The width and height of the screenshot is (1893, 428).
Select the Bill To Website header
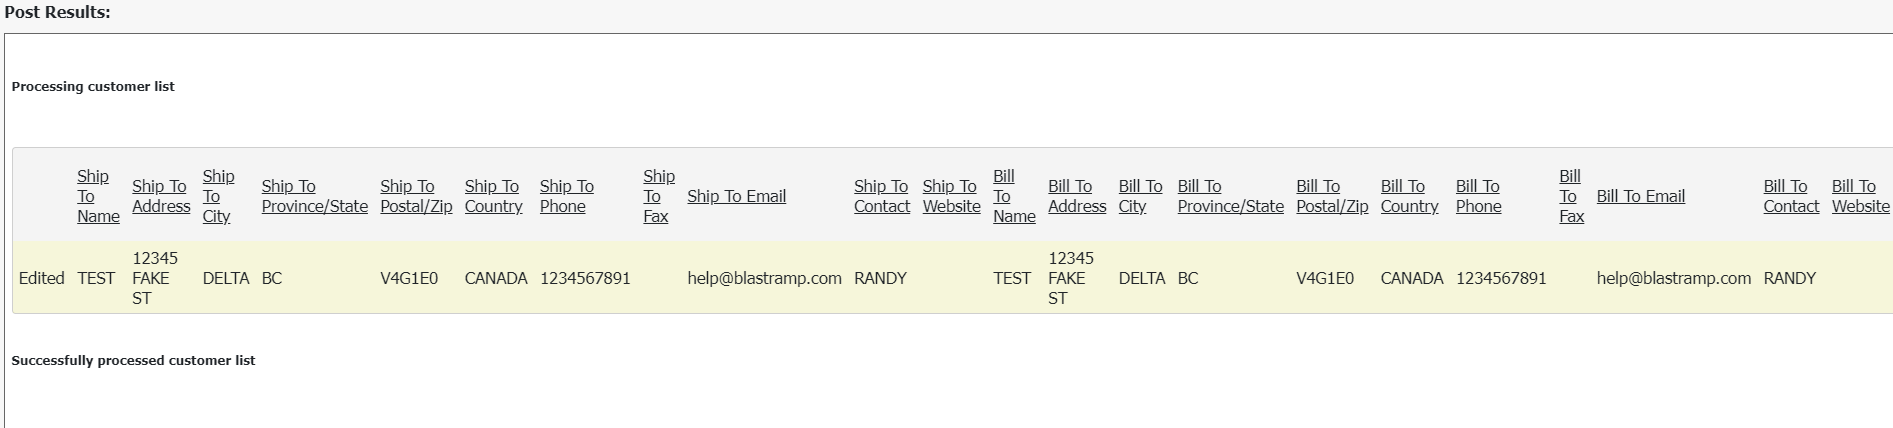(1860, 196)
